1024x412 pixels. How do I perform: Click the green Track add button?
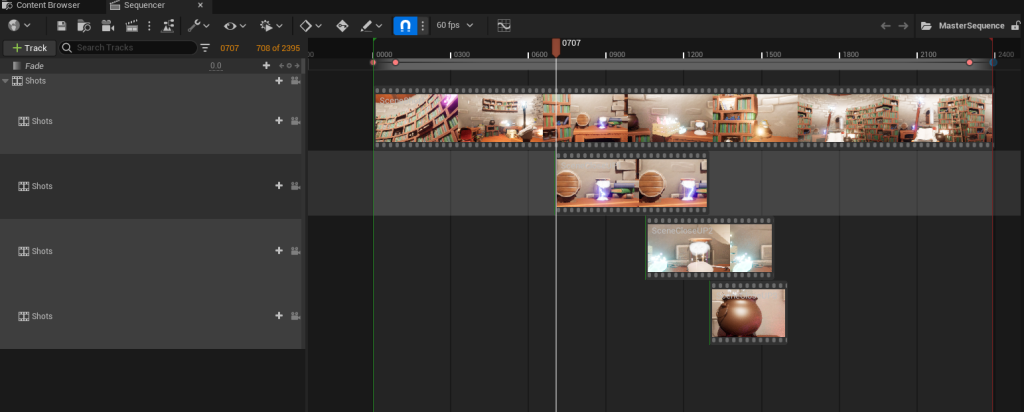click(29, 48)
